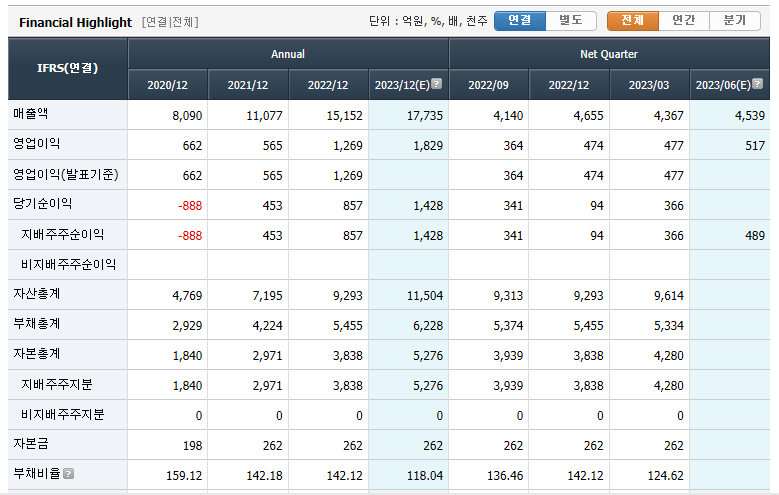Open help icon beside 부채비율 label
779x495 pixels.
tap(69, 474)
